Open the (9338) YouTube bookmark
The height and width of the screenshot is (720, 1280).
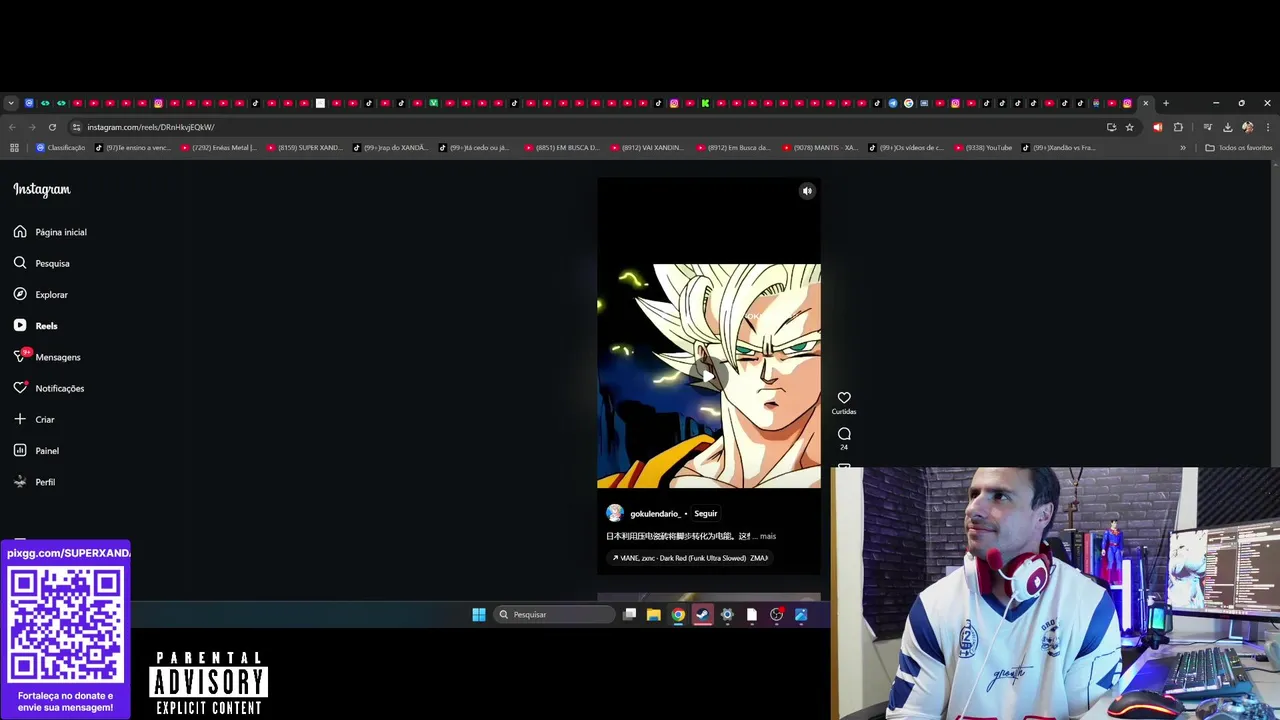point(984,148)
